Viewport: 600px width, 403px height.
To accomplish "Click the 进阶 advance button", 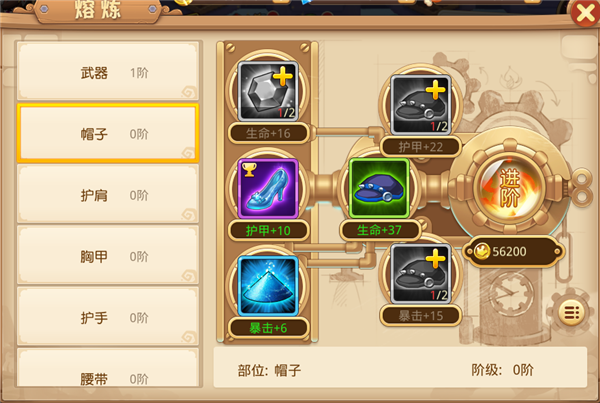I will click(x=510, y=188).
